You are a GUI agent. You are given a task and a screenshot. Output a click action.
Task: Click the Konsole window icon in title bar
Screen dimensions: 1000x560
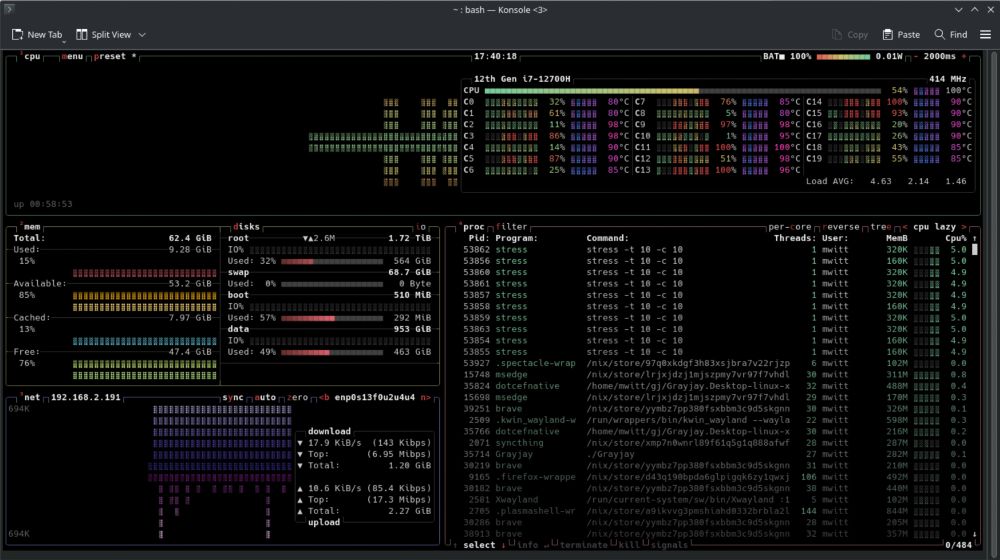(9, 9)
